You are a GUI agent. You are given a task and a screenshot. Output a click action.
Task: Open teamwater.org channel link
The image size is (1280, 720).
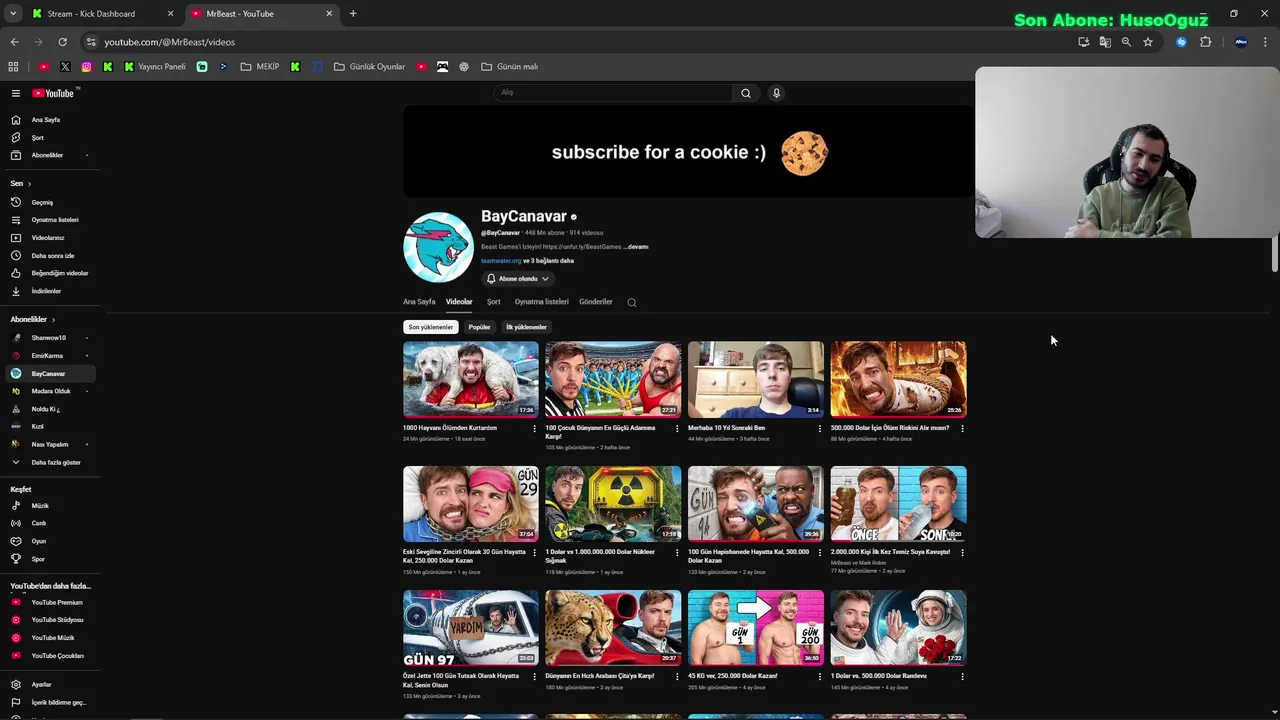pos(501,261)
